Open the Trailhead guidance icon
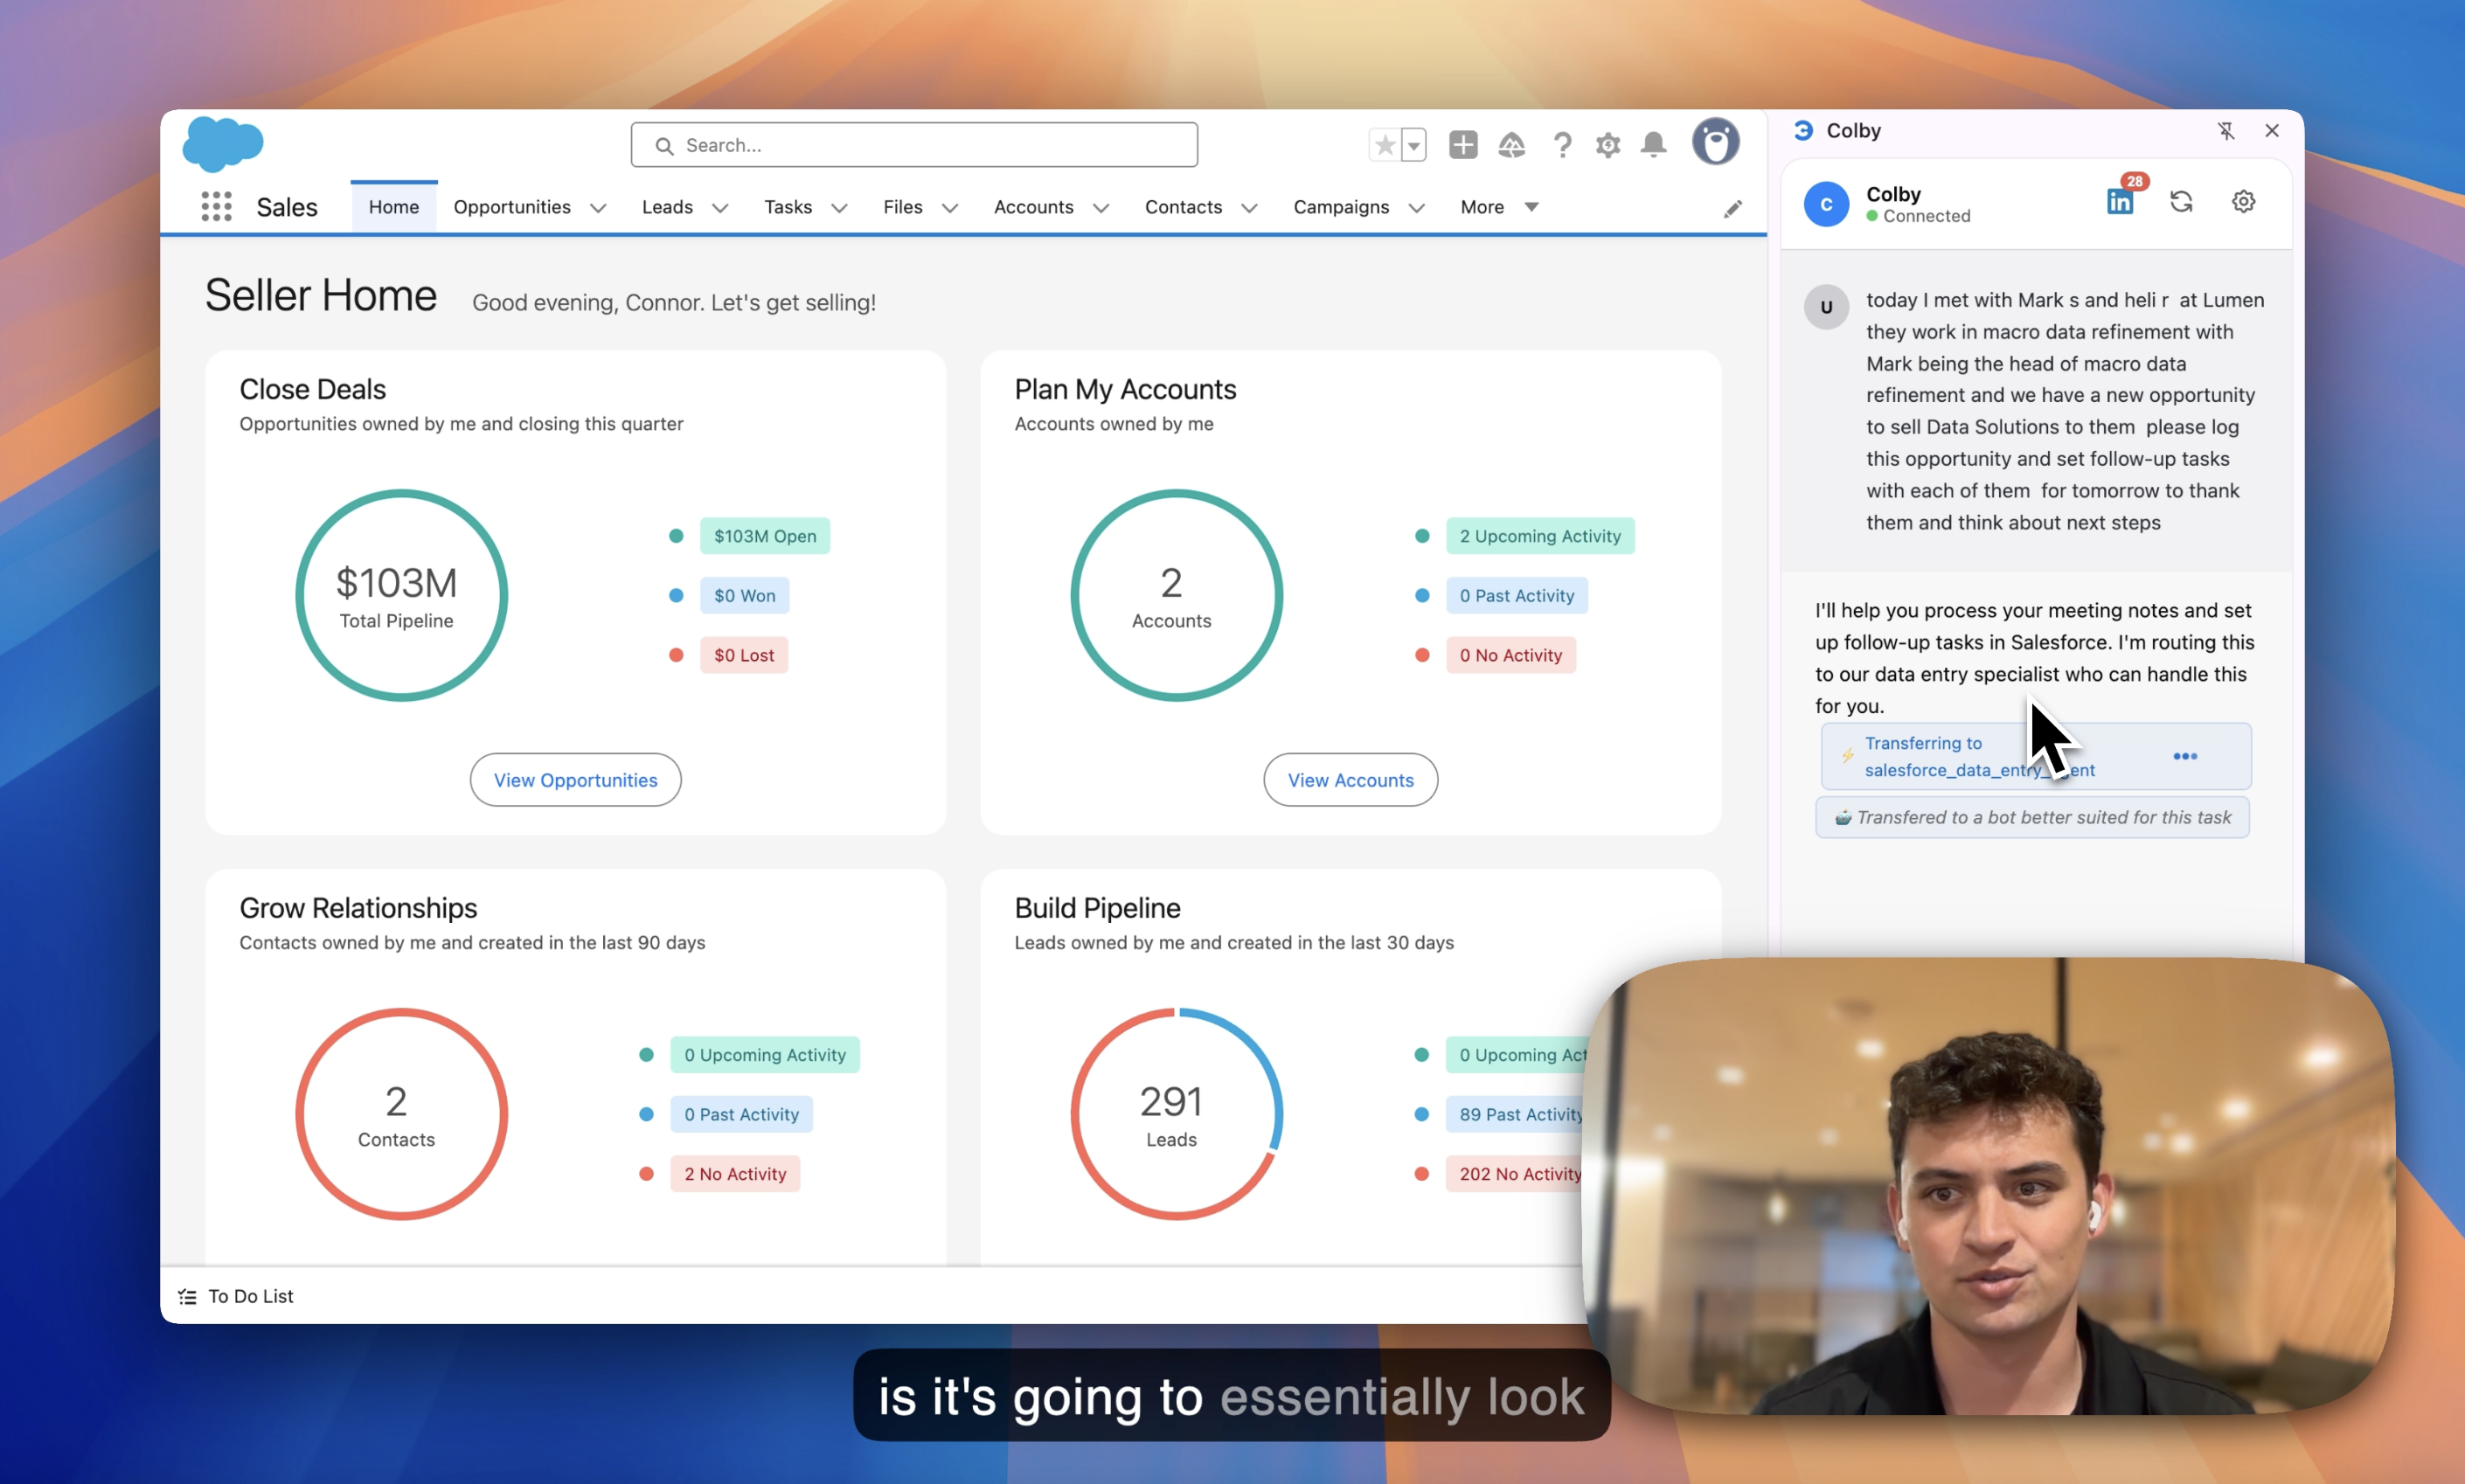The height and width of the screenshot is (1484, 2465). coord(1511,145)
